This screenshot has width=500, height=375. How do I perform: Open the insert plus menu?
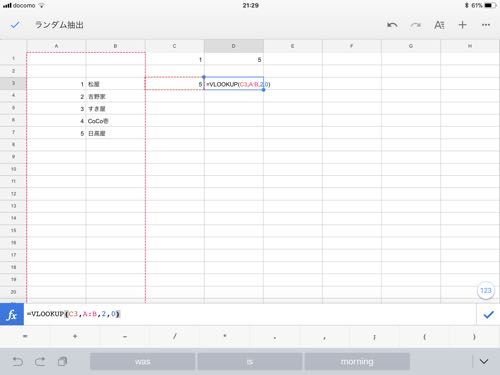click(462, 25)
